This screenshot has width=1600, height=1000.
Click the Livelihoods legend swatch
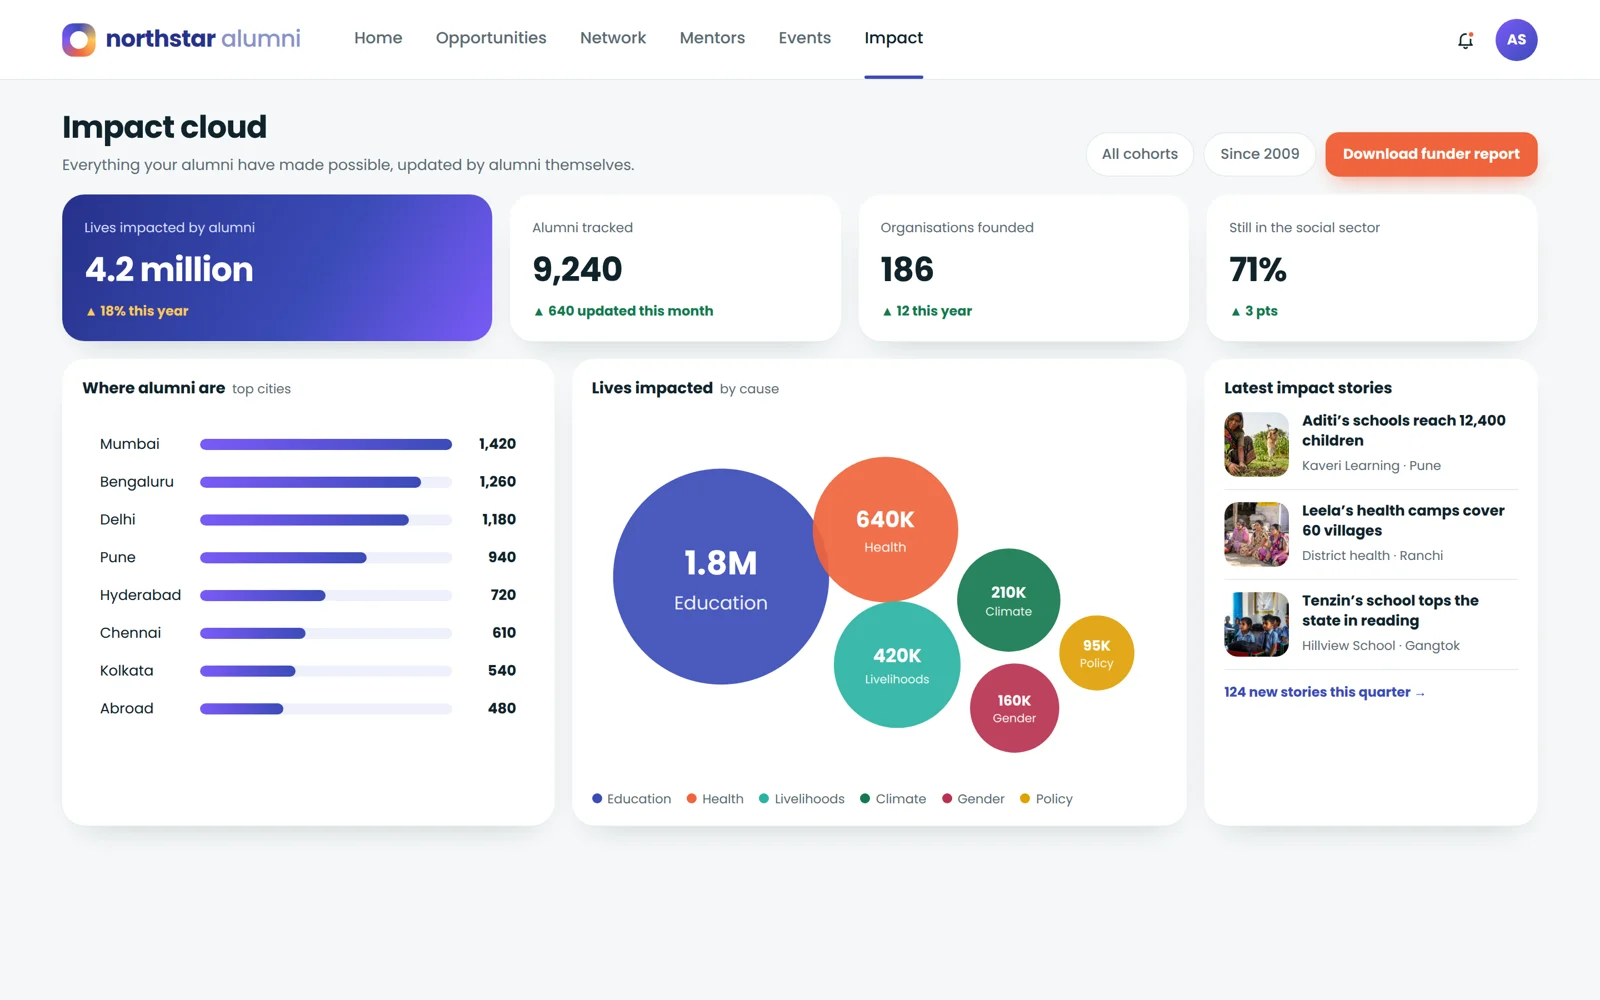pyautogui.click(x=764, y=799)
